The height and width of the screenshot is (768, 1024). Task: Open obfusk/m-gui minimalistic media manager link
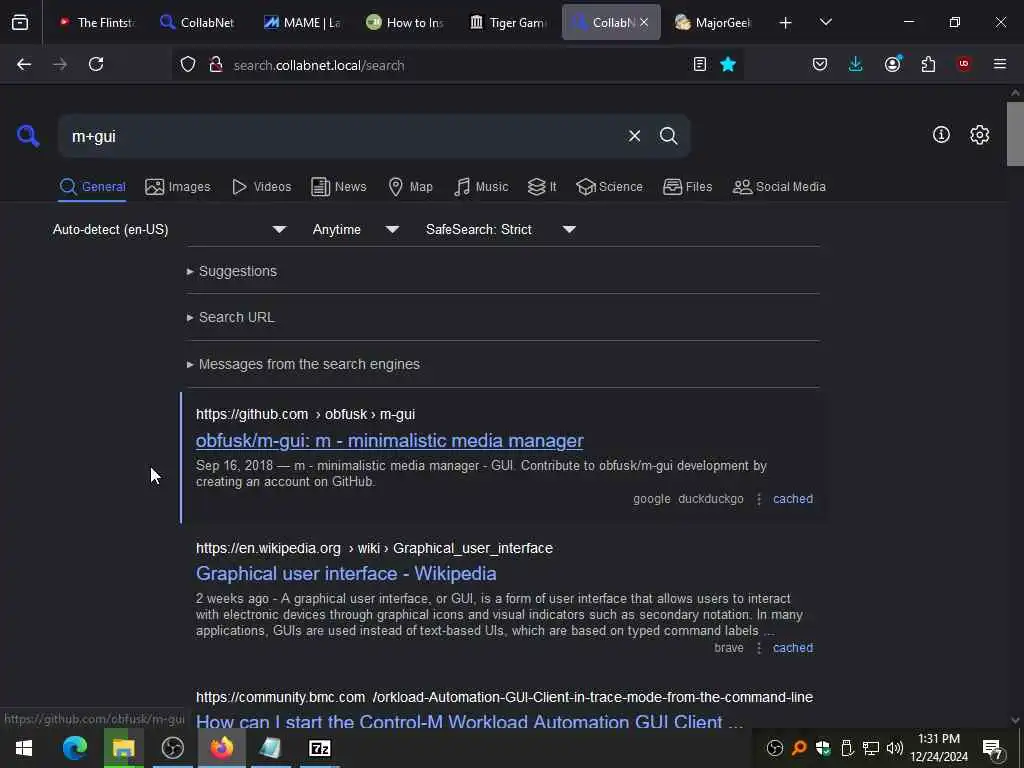click(x=390, y=441)
